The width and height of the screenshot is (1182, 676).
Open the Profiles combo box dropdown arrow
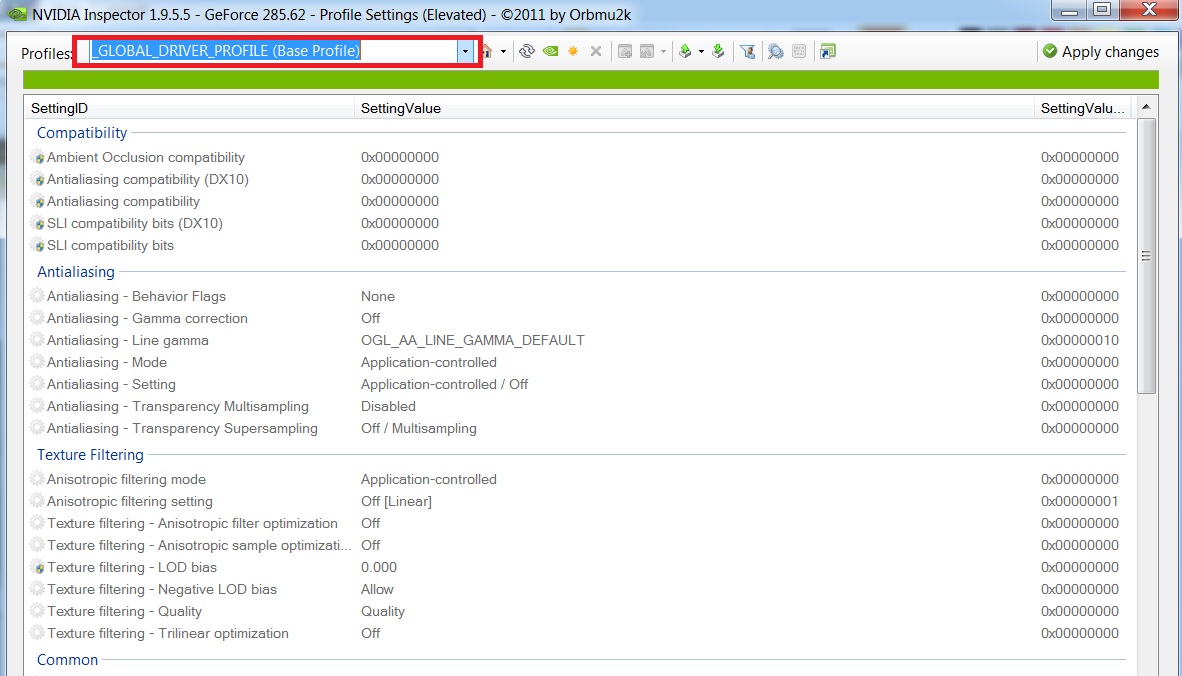click(x=465, y=51)
